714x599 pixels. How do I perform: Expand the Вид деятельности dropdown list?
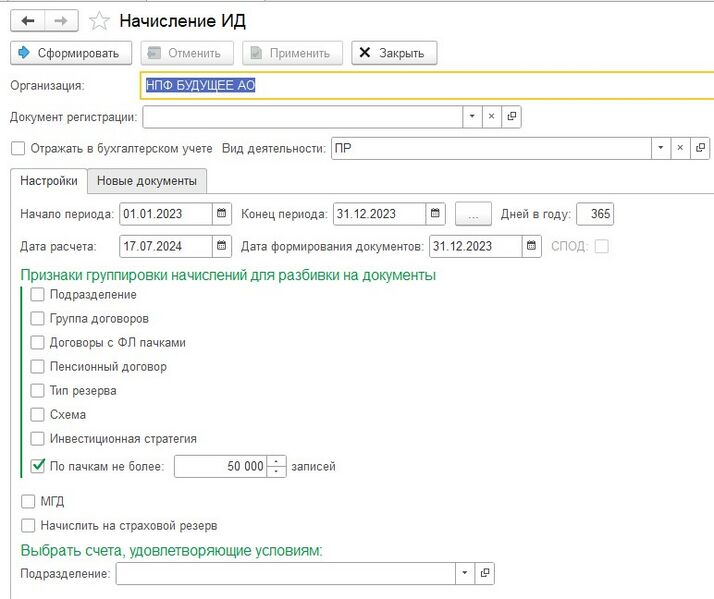[660, 149]
